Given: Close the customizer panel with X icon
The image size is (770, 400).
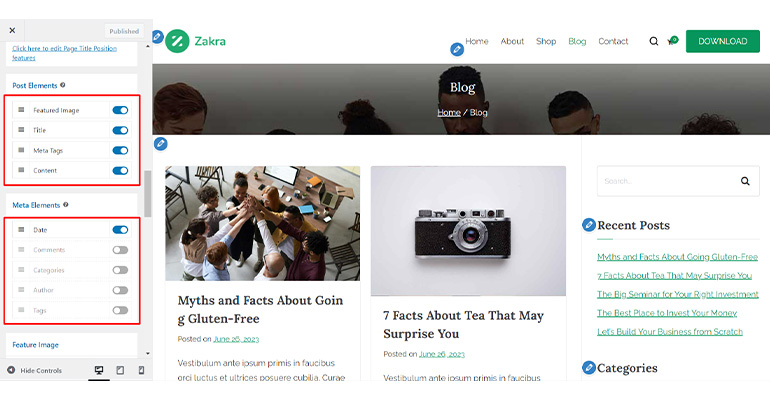Looking at the screenshot, I should coord(12,30).
